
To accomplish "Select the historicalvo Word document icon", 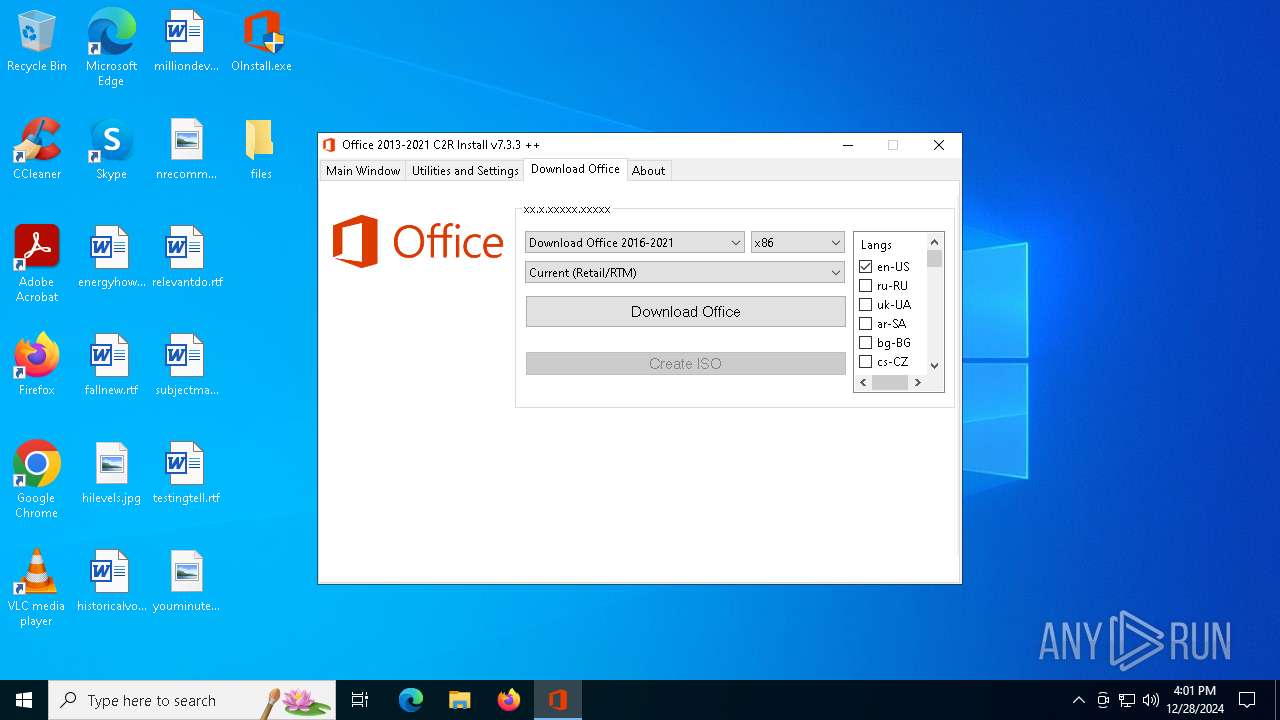I will pyautogui.click(x=111, y=582).
